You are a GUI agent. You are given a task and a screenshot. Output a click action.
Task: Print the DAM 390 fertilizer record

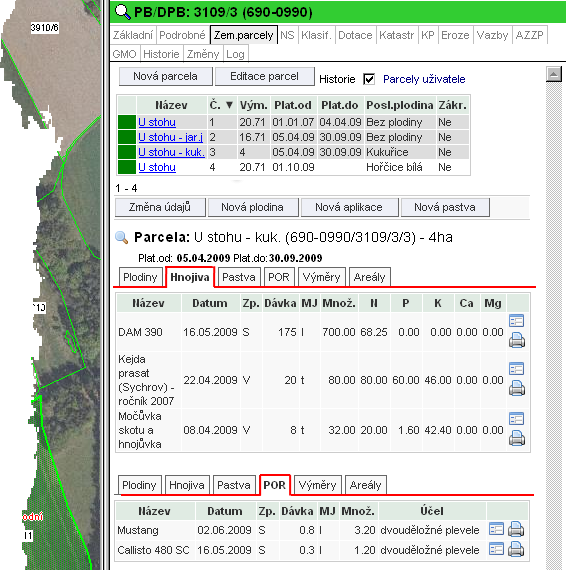(517, 340)
